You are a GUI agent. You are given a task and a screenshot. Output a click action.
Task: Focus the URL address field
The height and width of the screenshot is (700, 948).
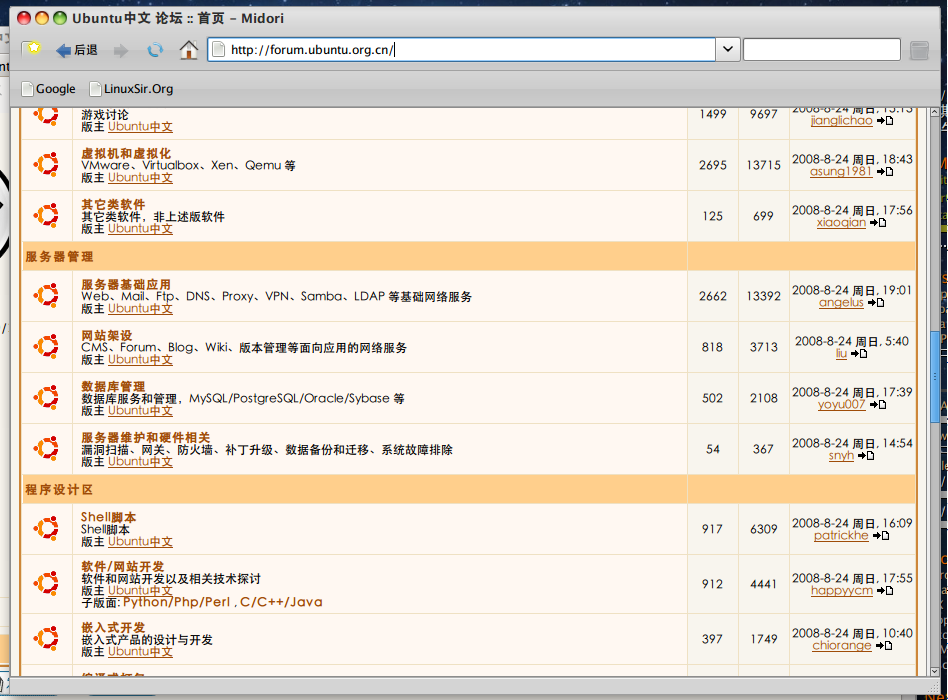click(x=462, y=50)
